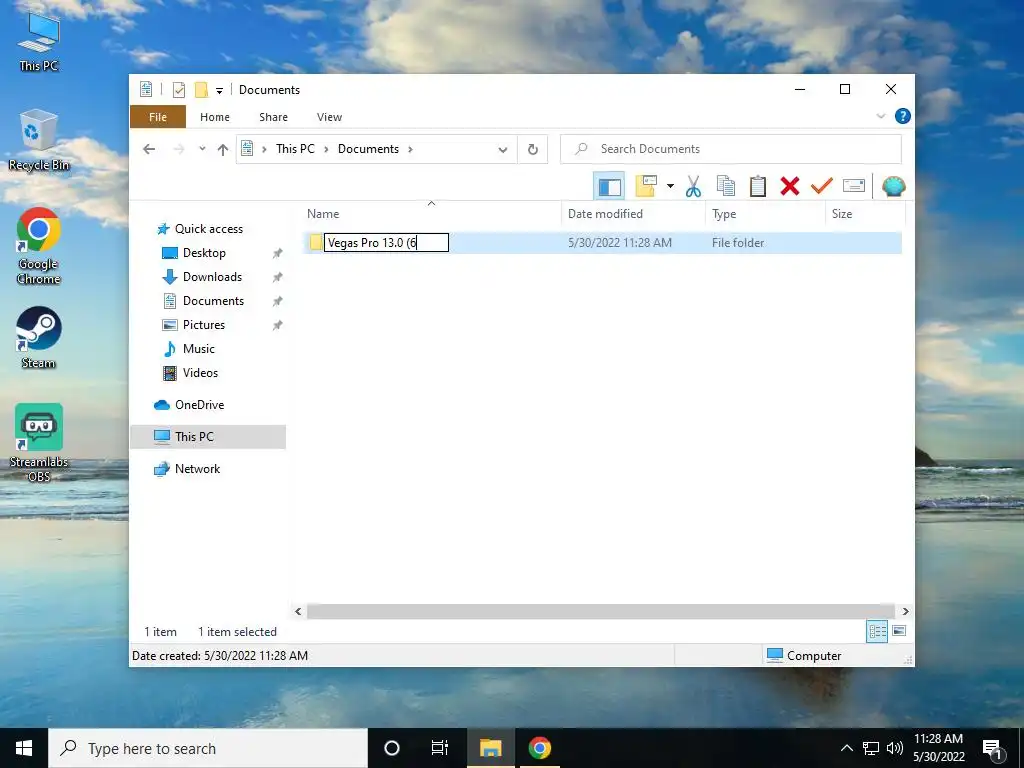Image resolution: width=1024 pixels, height=768 pixels.
Task: Click the globe shell icon in the toolbar
Action: (893, 186)
